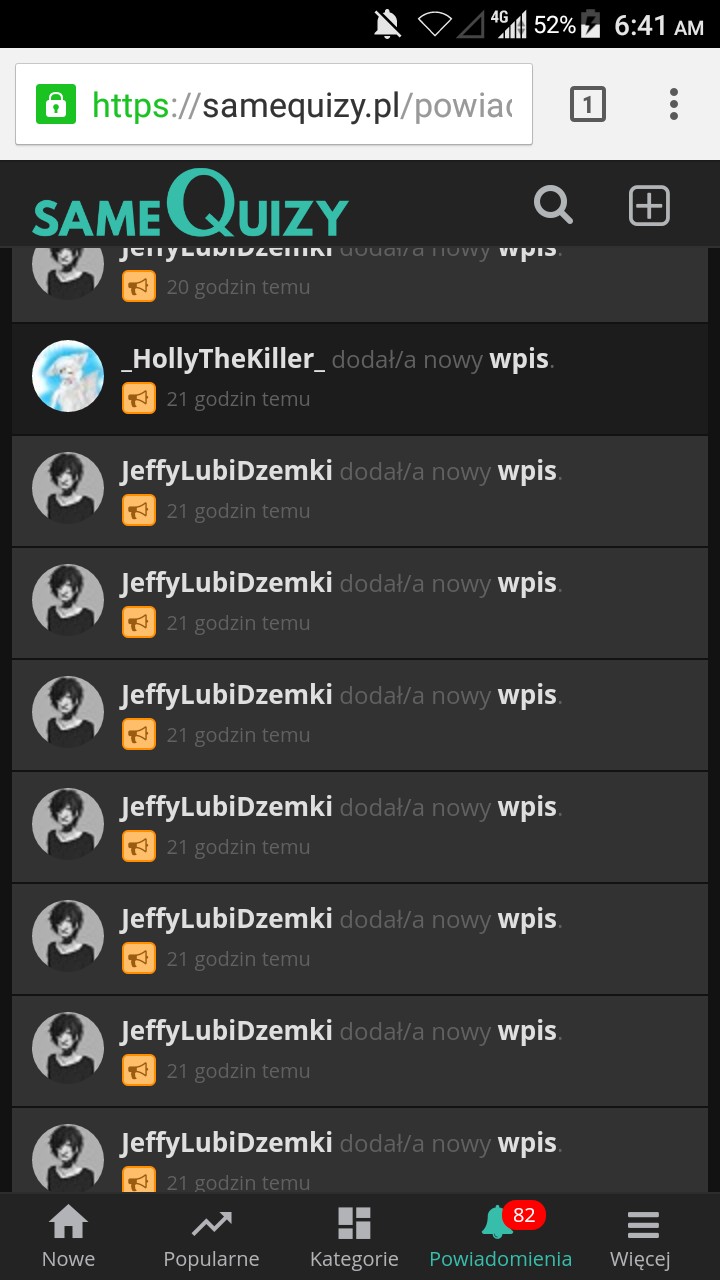
Task: Open the browser tab switcher showing 1
Action: click(588, 104)
